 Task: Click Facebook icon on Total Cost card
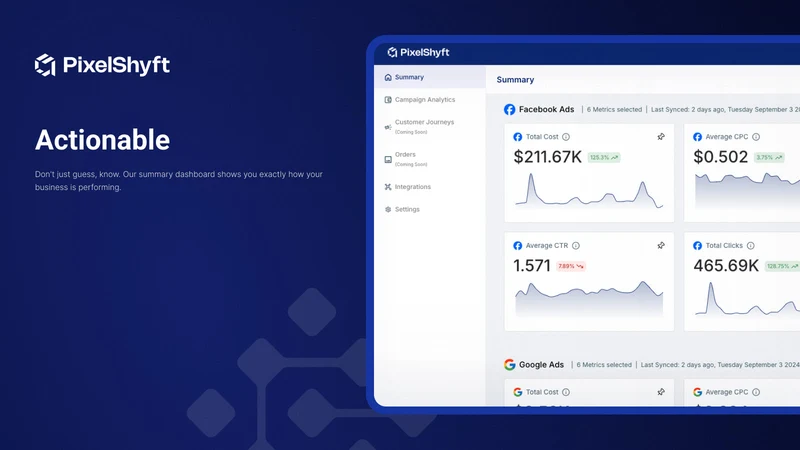(x=517, y=137)
